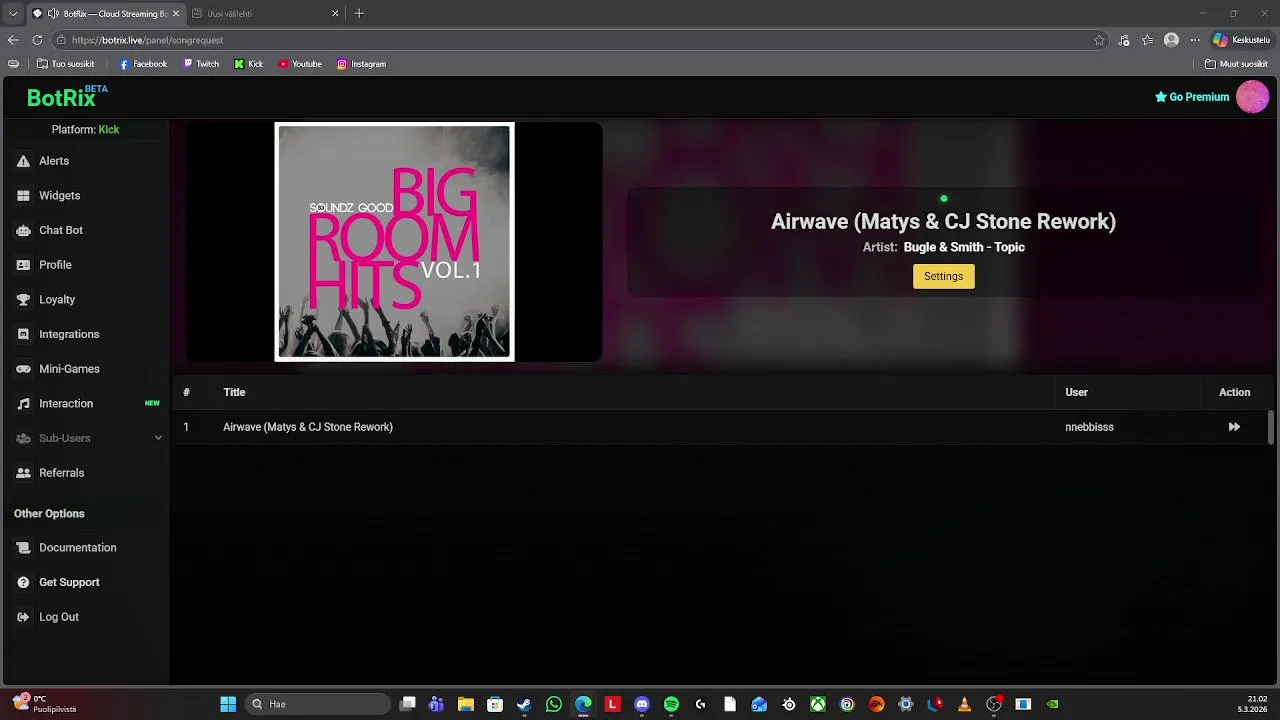Viewport: 1280px width, 720px height.
Task: Expand the Sub-Users chevron
Action: click(158, 438)
